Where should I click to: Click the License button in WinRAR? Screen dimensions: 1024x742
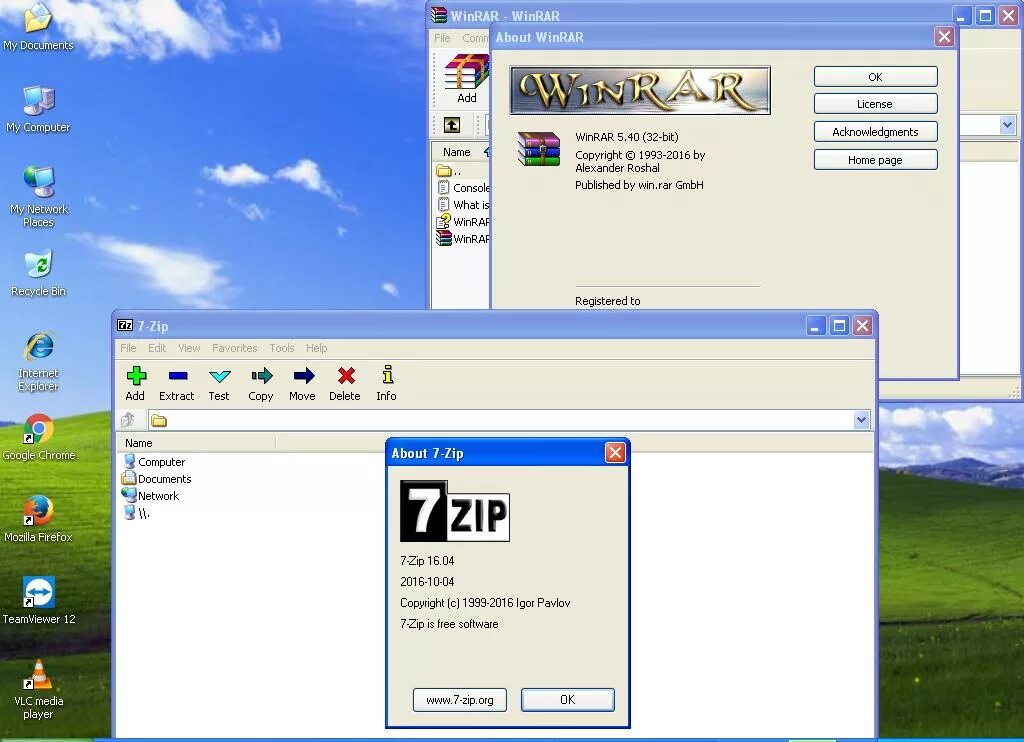[x=875, y=104]
